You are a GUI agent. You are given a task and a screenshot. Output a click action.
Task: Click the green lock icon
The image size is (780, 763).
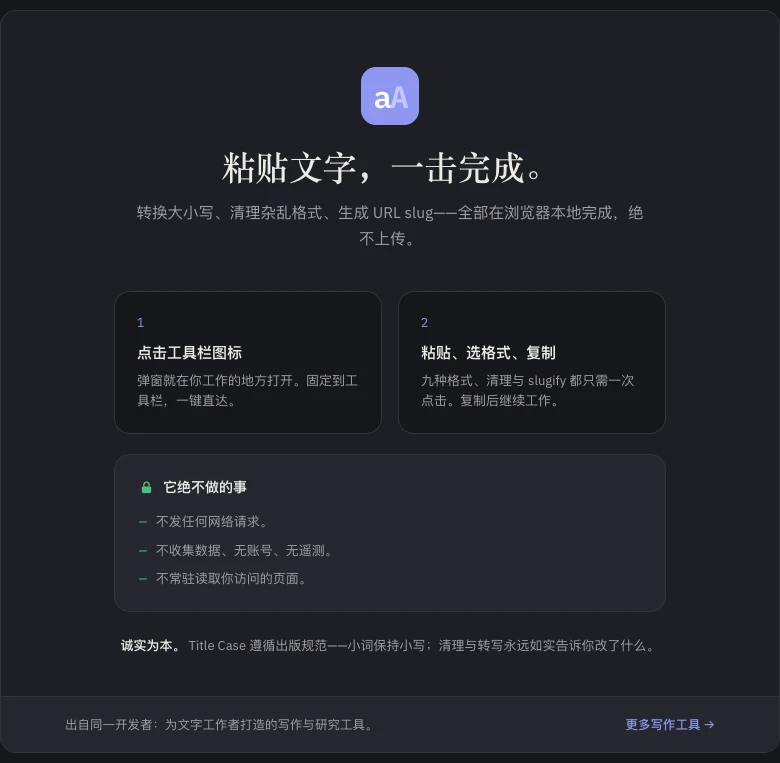(x=146, y=487)
